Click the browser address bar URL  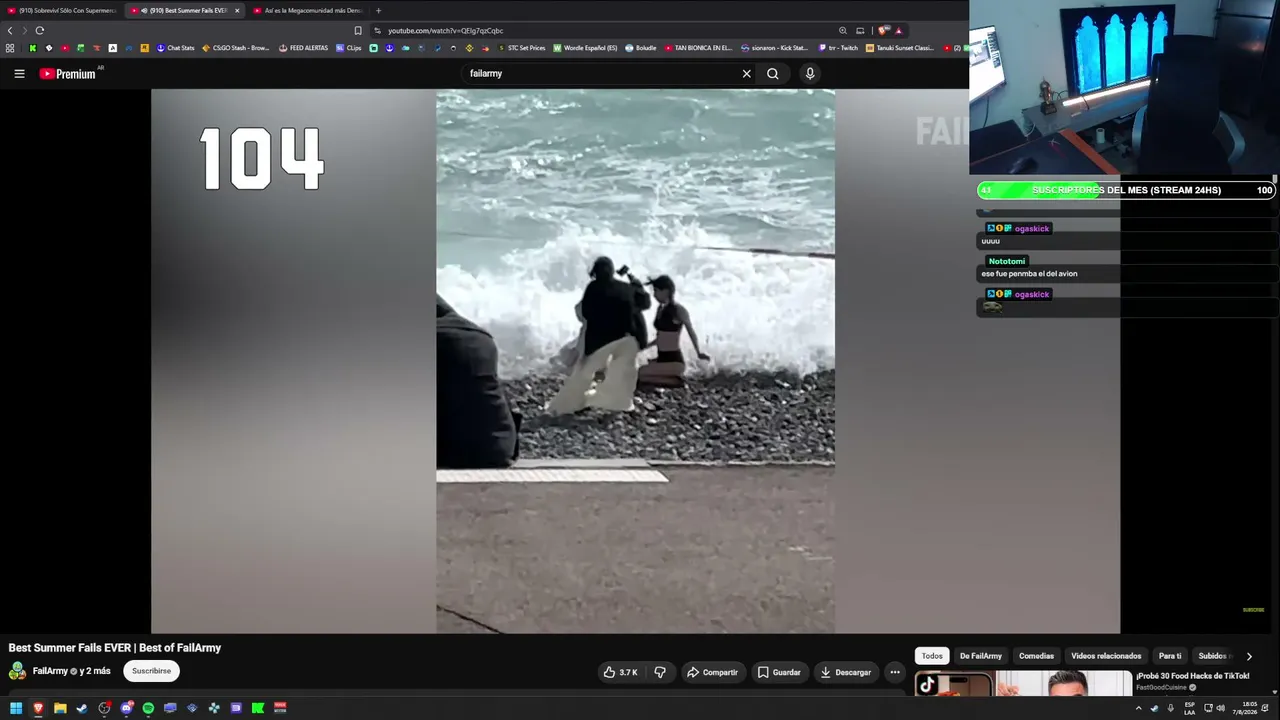pyautogui.click(x=445, y=31)
